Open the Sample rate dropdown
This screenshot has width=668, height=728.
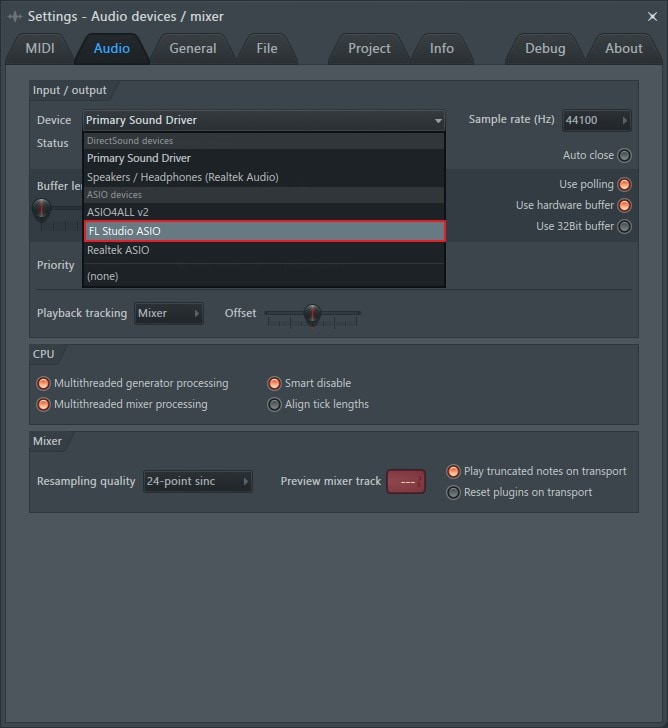597,120
